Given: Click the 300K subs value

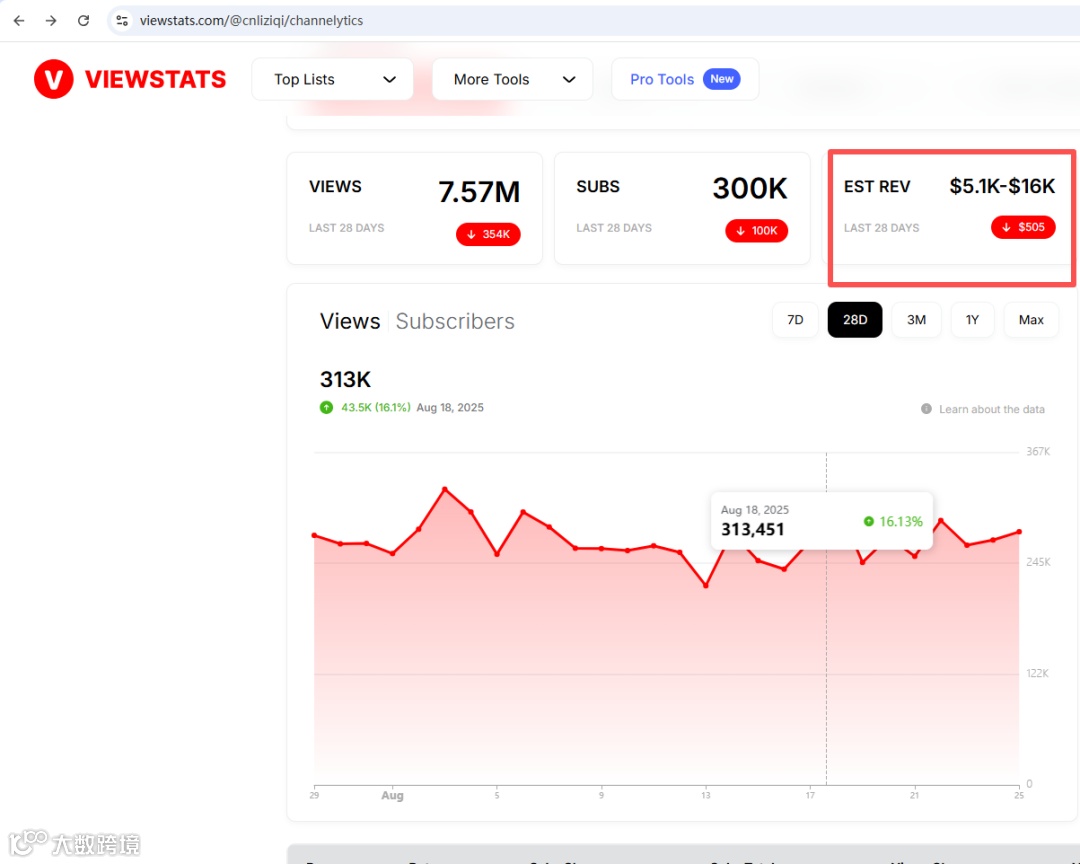Looking at the screenshot, I should (749, 188).
